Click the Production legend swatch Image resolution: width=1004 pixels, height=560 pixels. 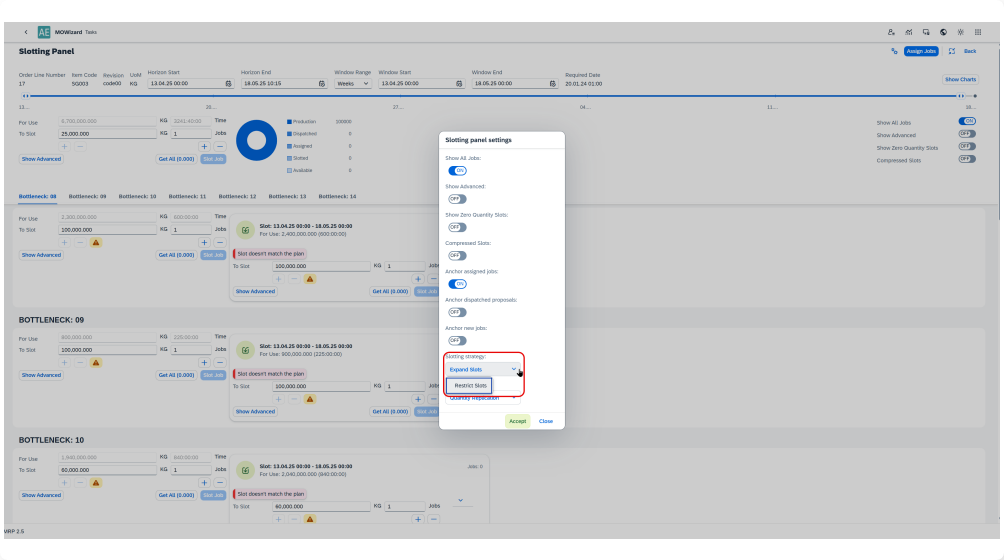[289, 122]
